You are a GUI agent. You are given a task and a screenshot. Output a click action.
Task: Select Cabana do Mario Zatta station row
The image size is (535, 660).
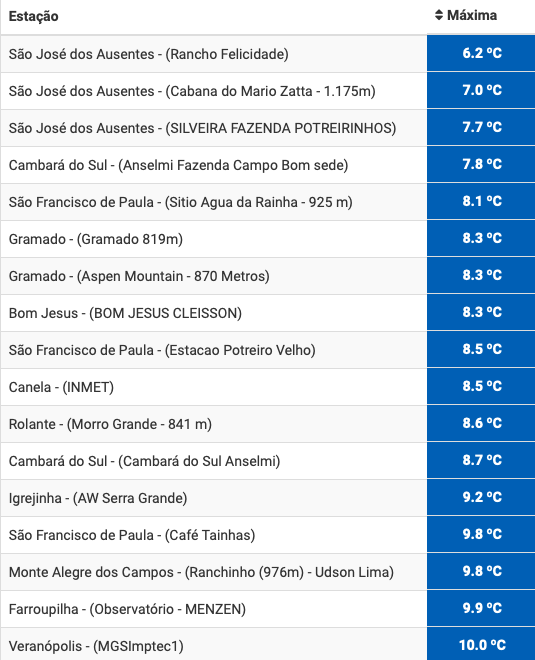[268, 91]
